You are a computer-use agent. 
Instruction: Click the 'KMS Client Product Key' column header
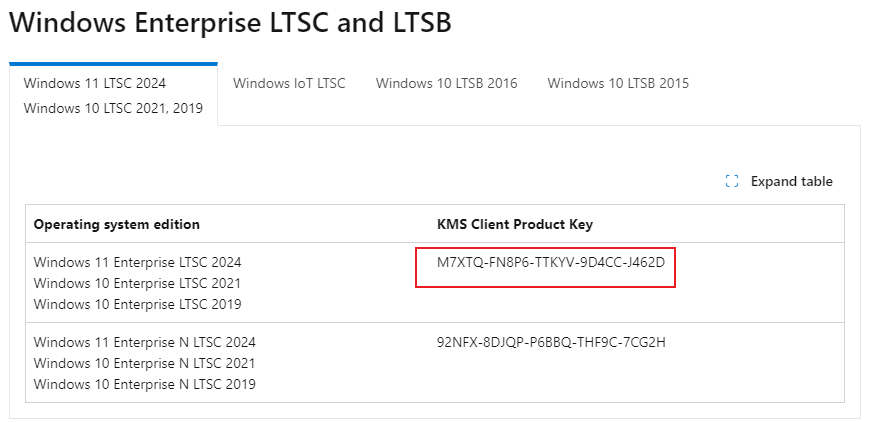(515, 224)
